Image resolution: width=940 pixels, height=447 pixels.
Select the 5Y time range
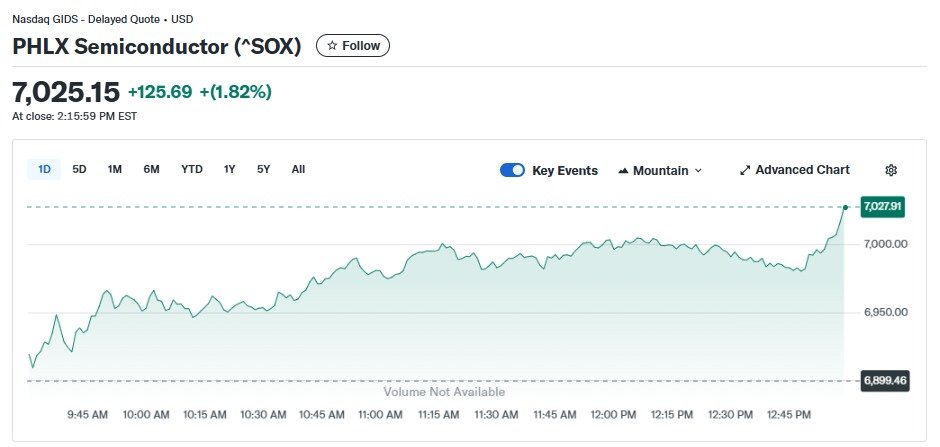pyautogui.click(x=263, y=169)
